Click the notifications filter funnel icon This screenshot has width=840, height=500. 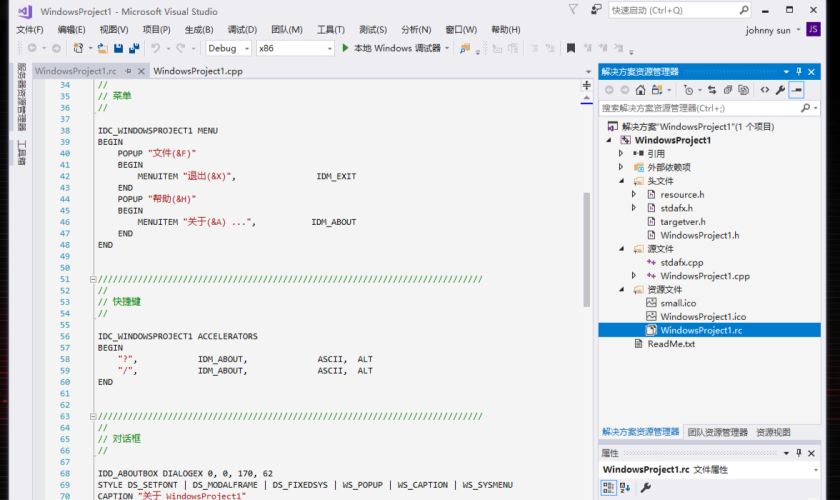(x=573, y=10)
